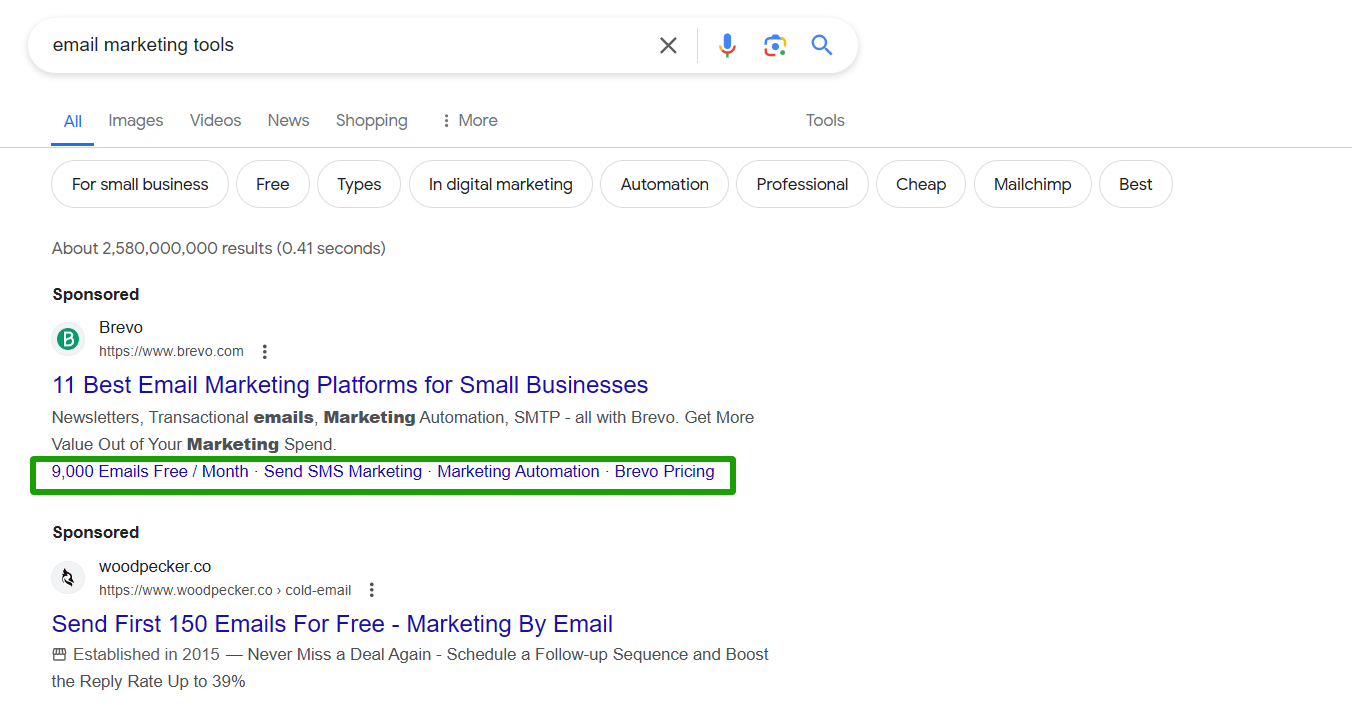Open 'Send First 150 Emails For Free' headline
1352x717 pixels.
click(332, 624)
